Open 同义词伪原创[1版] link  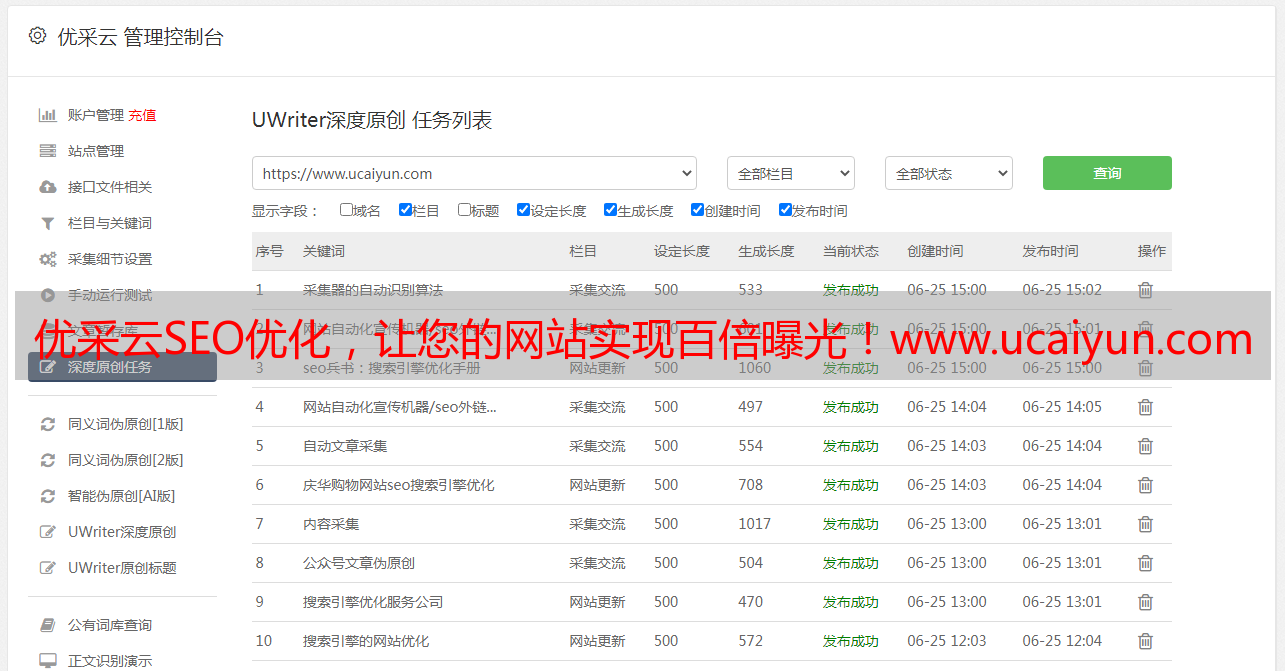pyautogui.click(x=126, y=424)
